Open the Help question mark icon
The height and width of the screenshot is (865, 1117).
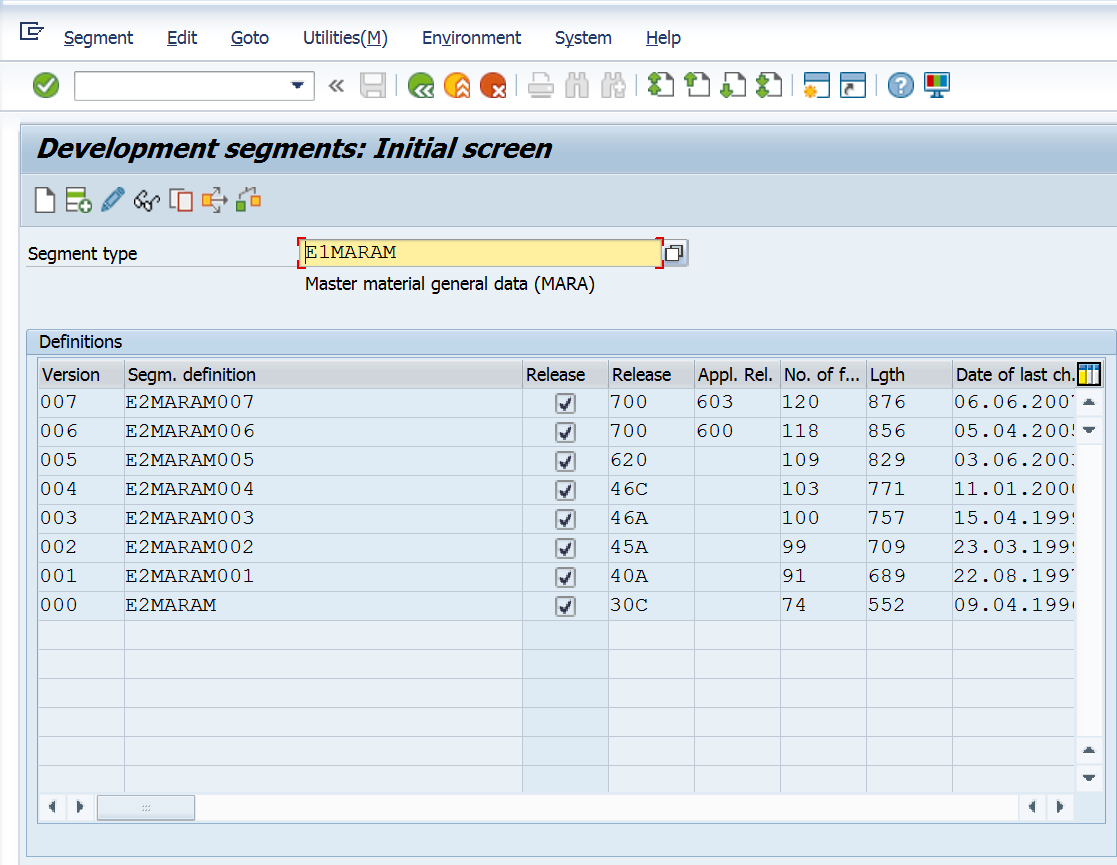point(901,86)
